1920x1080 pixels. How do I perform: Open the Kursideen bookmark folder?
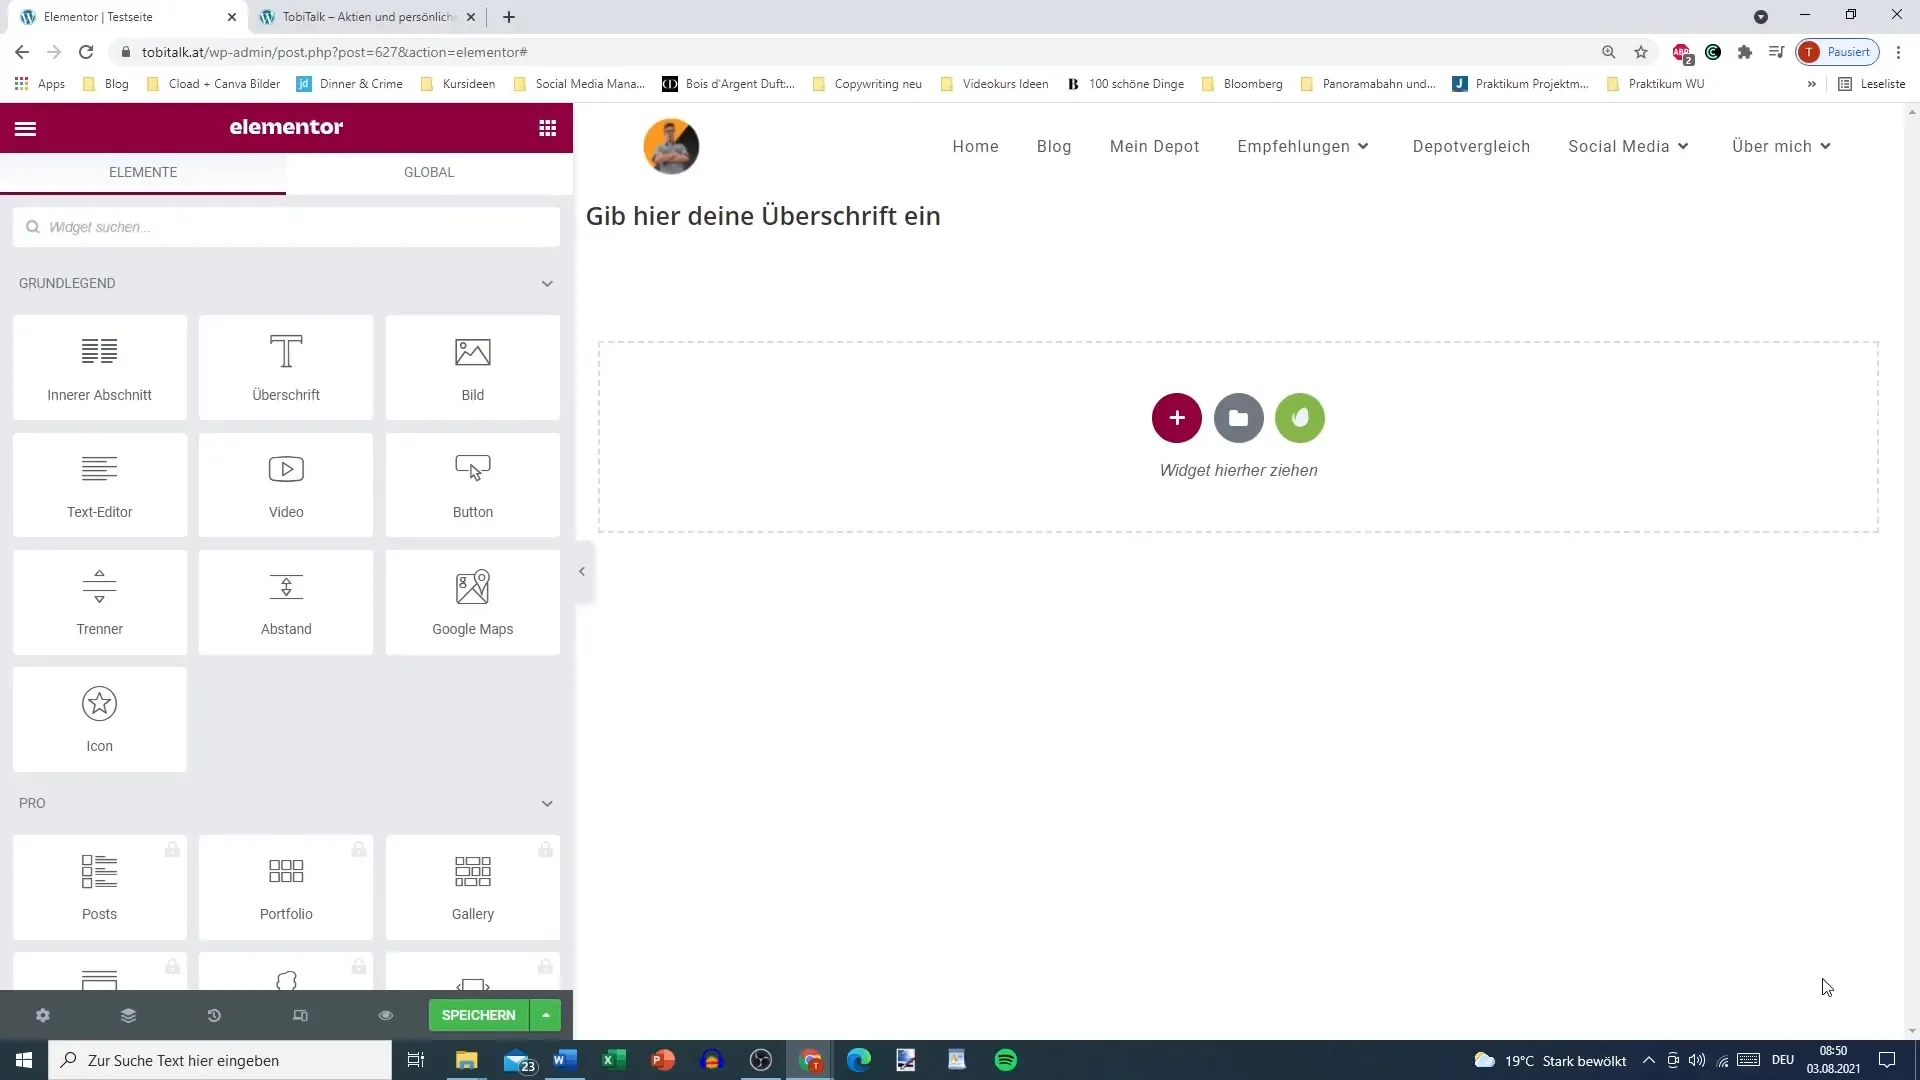[458, 84]
